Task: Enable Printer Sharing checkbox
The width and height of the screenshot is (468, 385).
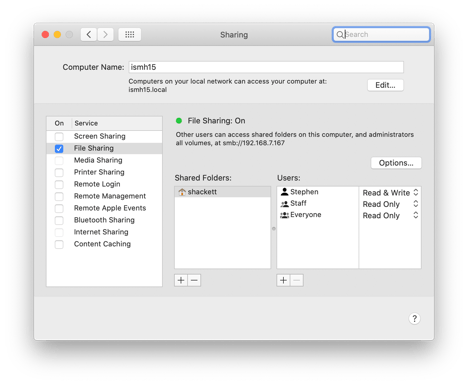Action: click(x=59, y=172)
